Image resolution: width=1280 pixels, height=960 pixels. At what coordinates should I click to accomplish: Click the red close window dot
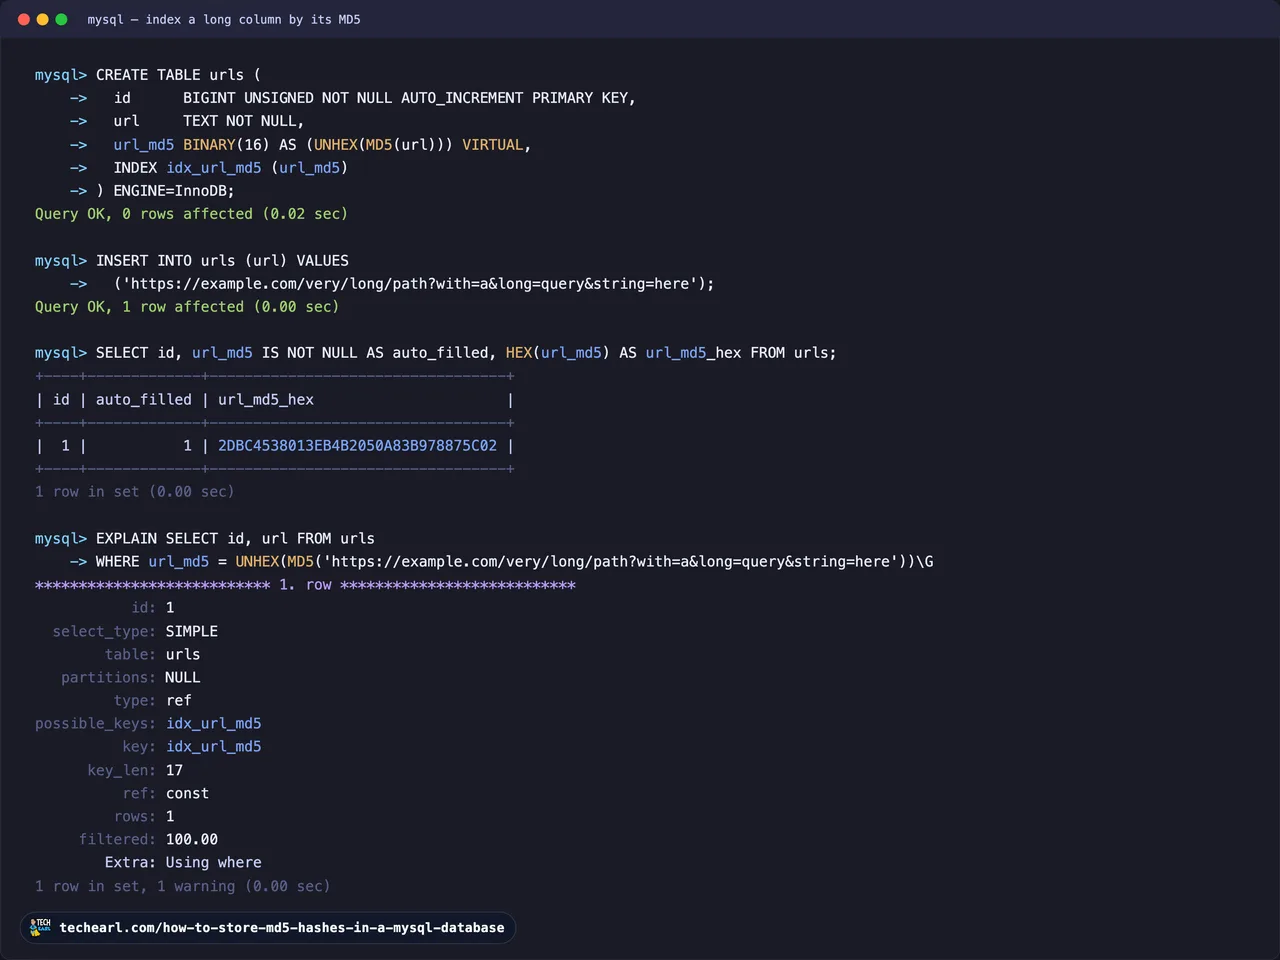(24, 19)
